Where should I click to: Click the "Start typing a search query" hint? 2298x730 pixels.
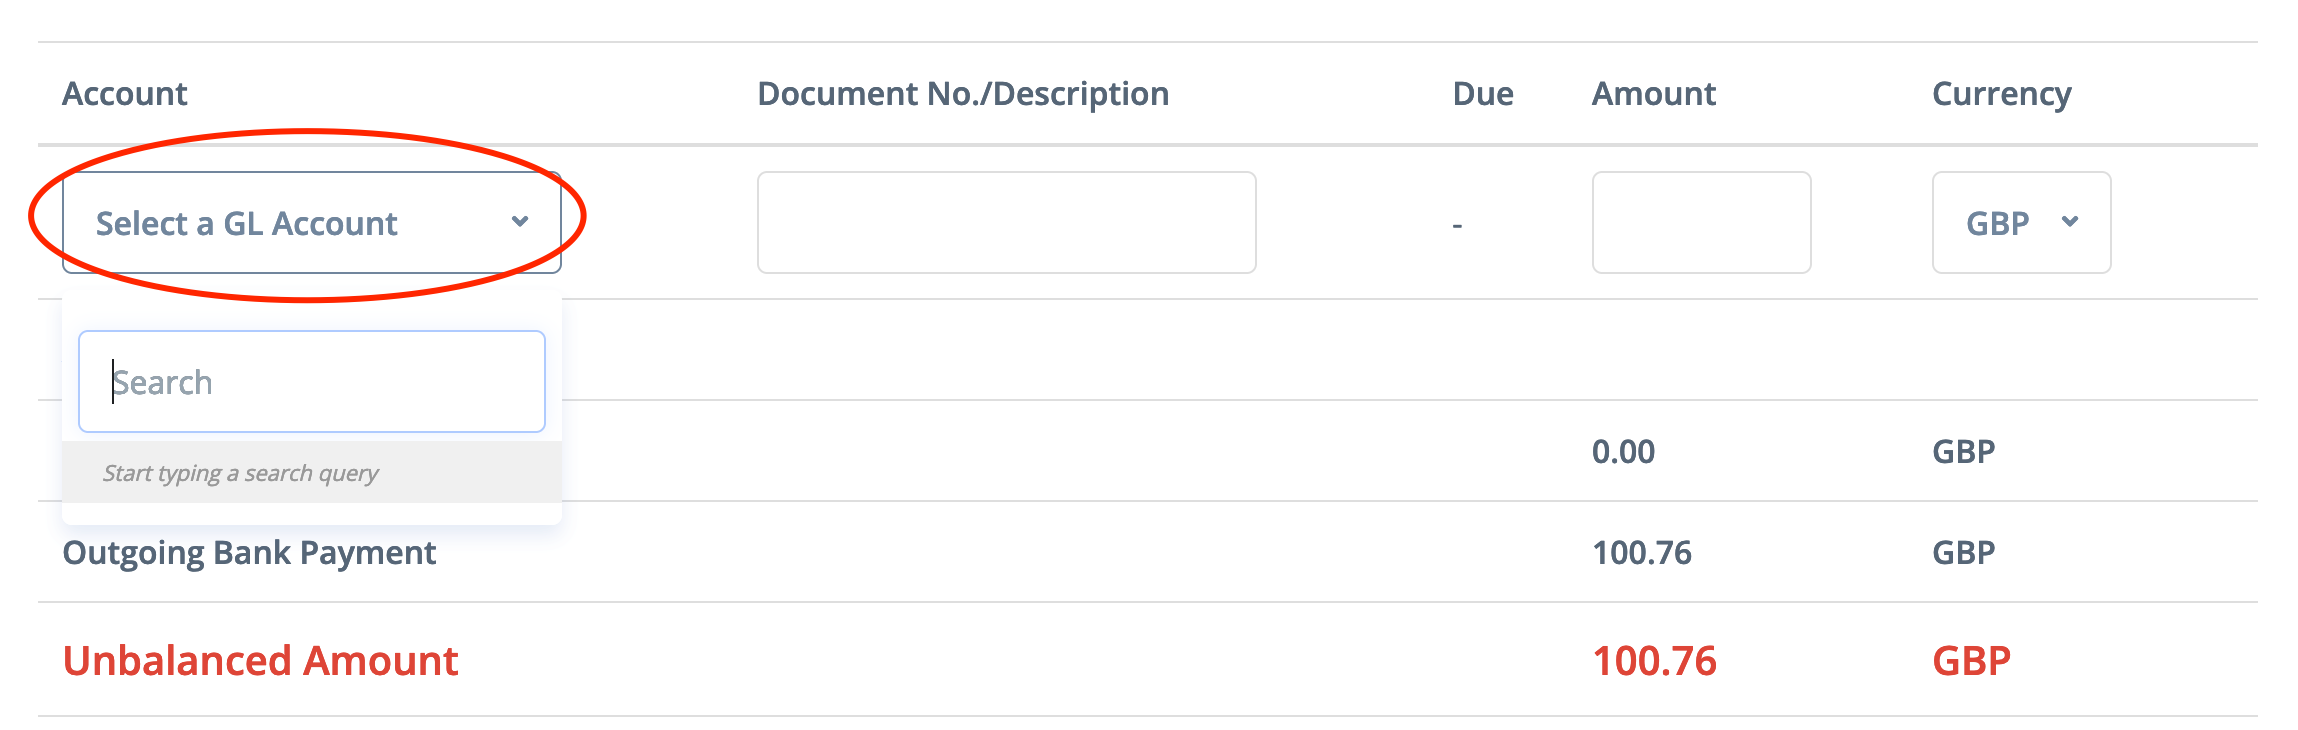241,473
